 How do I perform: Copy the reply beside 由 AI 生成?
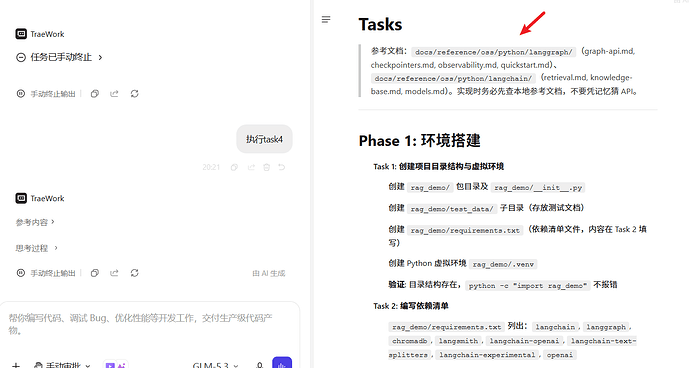pyautogui.click(x=95, y=273)
